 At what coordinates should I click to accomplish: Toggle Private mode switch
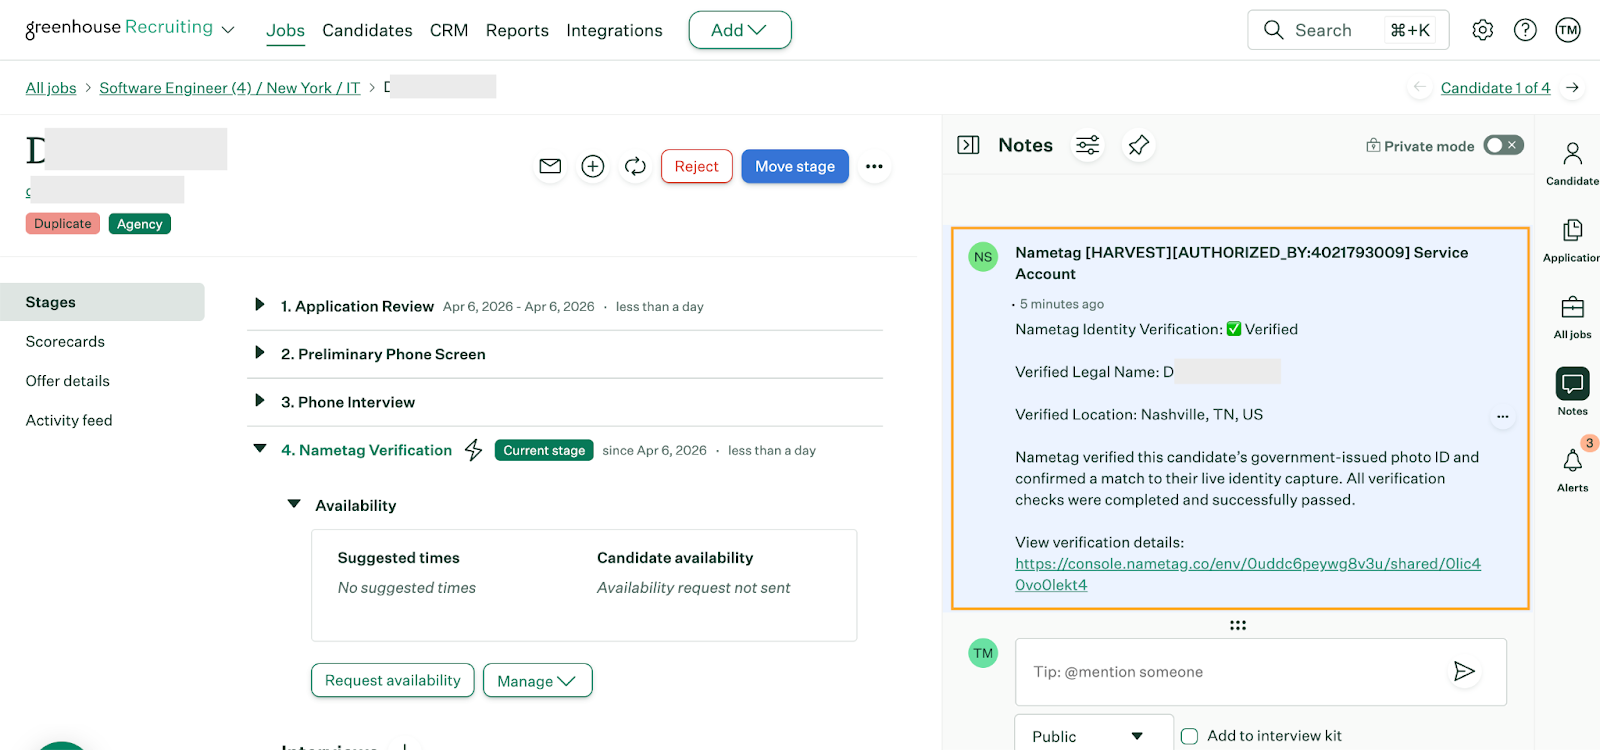tap(1503, 146)
